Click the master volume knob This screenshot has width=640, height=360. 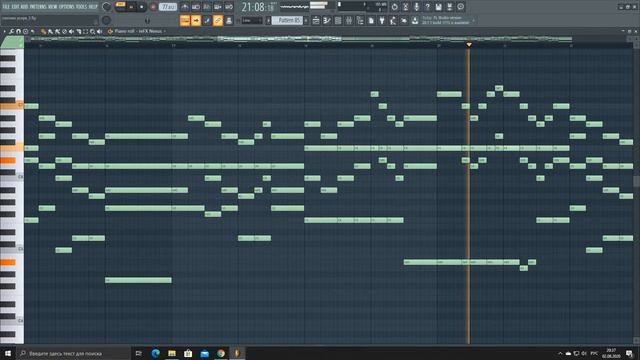(106, 7)
